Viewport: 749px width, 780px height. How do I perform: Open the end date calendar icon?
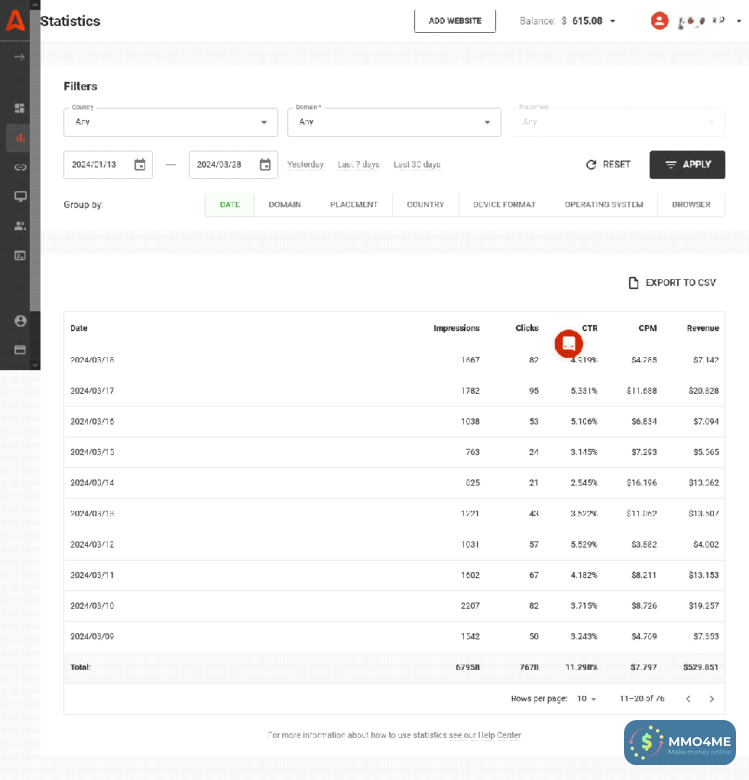click(265, 165)
